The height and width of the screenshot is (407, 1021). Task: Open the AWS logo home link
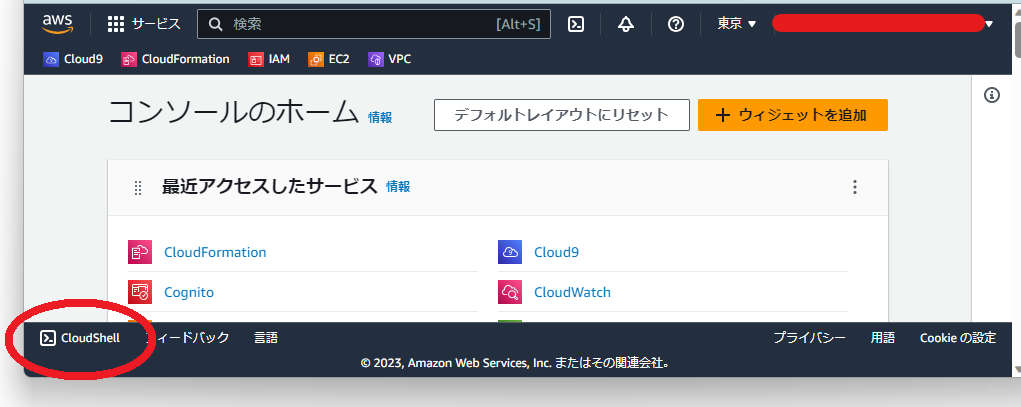(58, 24)
